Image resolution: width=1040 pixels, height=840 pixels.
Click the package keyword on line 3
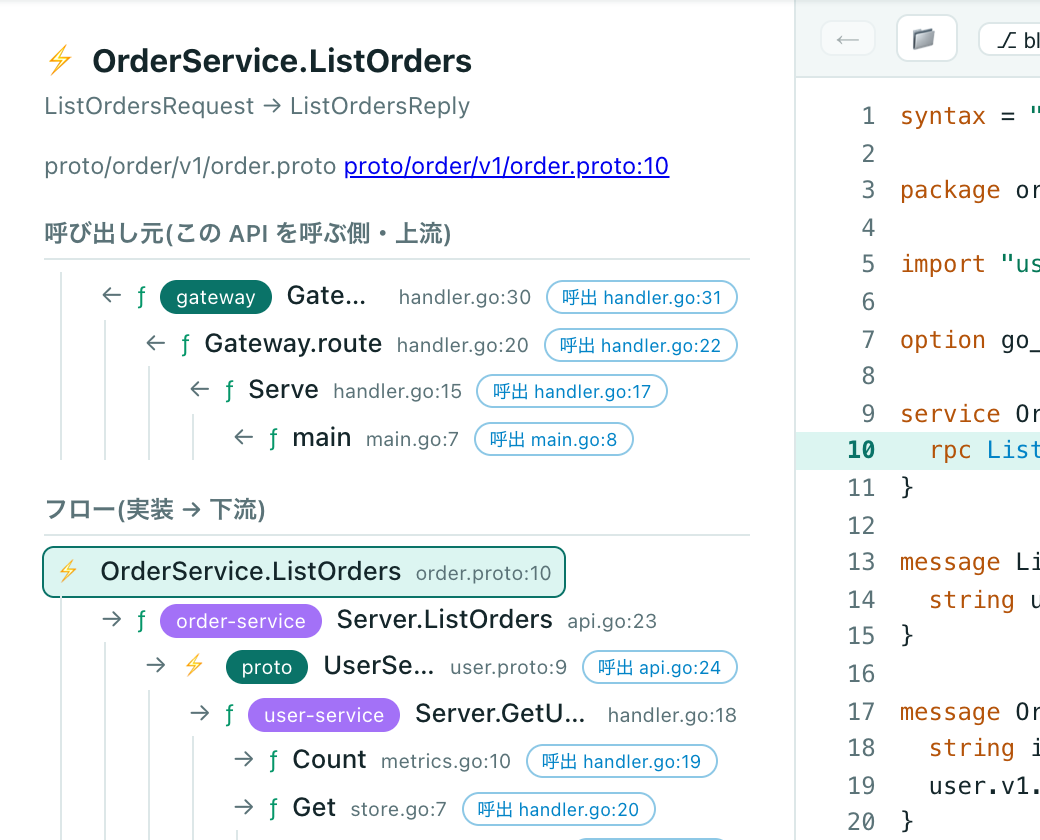[950, 191]
